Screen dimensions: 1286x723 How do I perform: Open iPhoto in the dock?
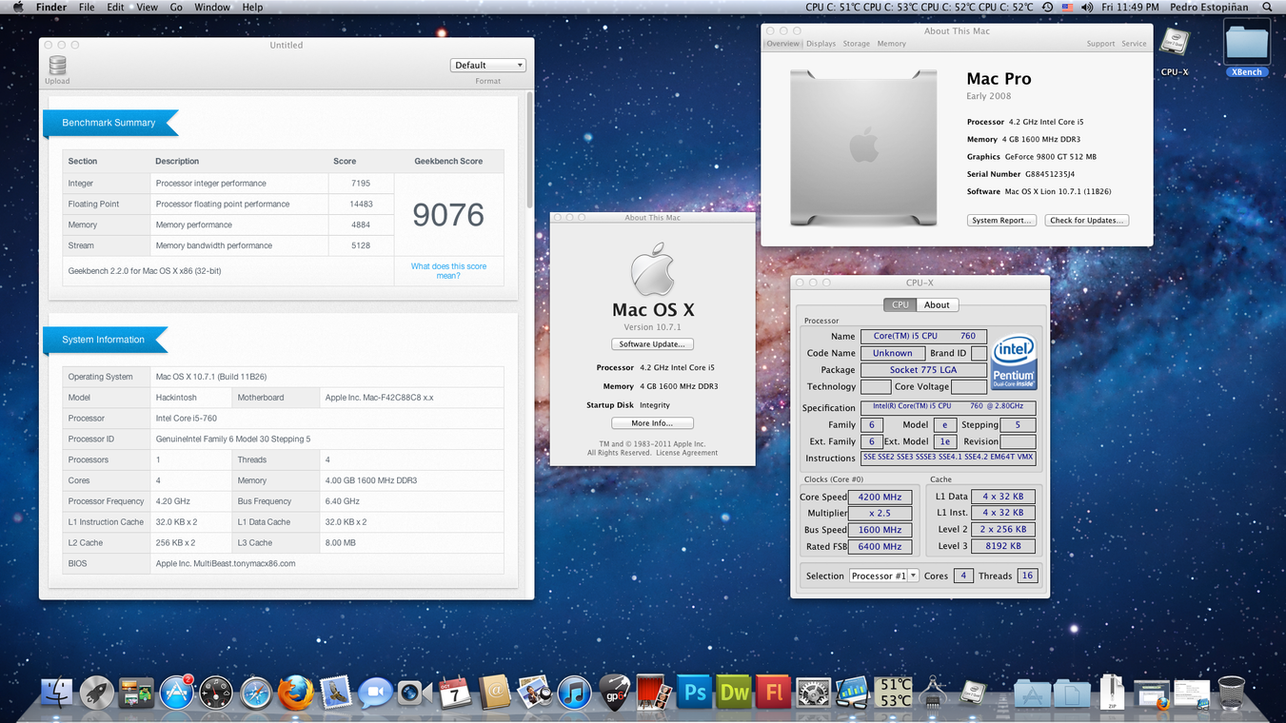point(534,692)
